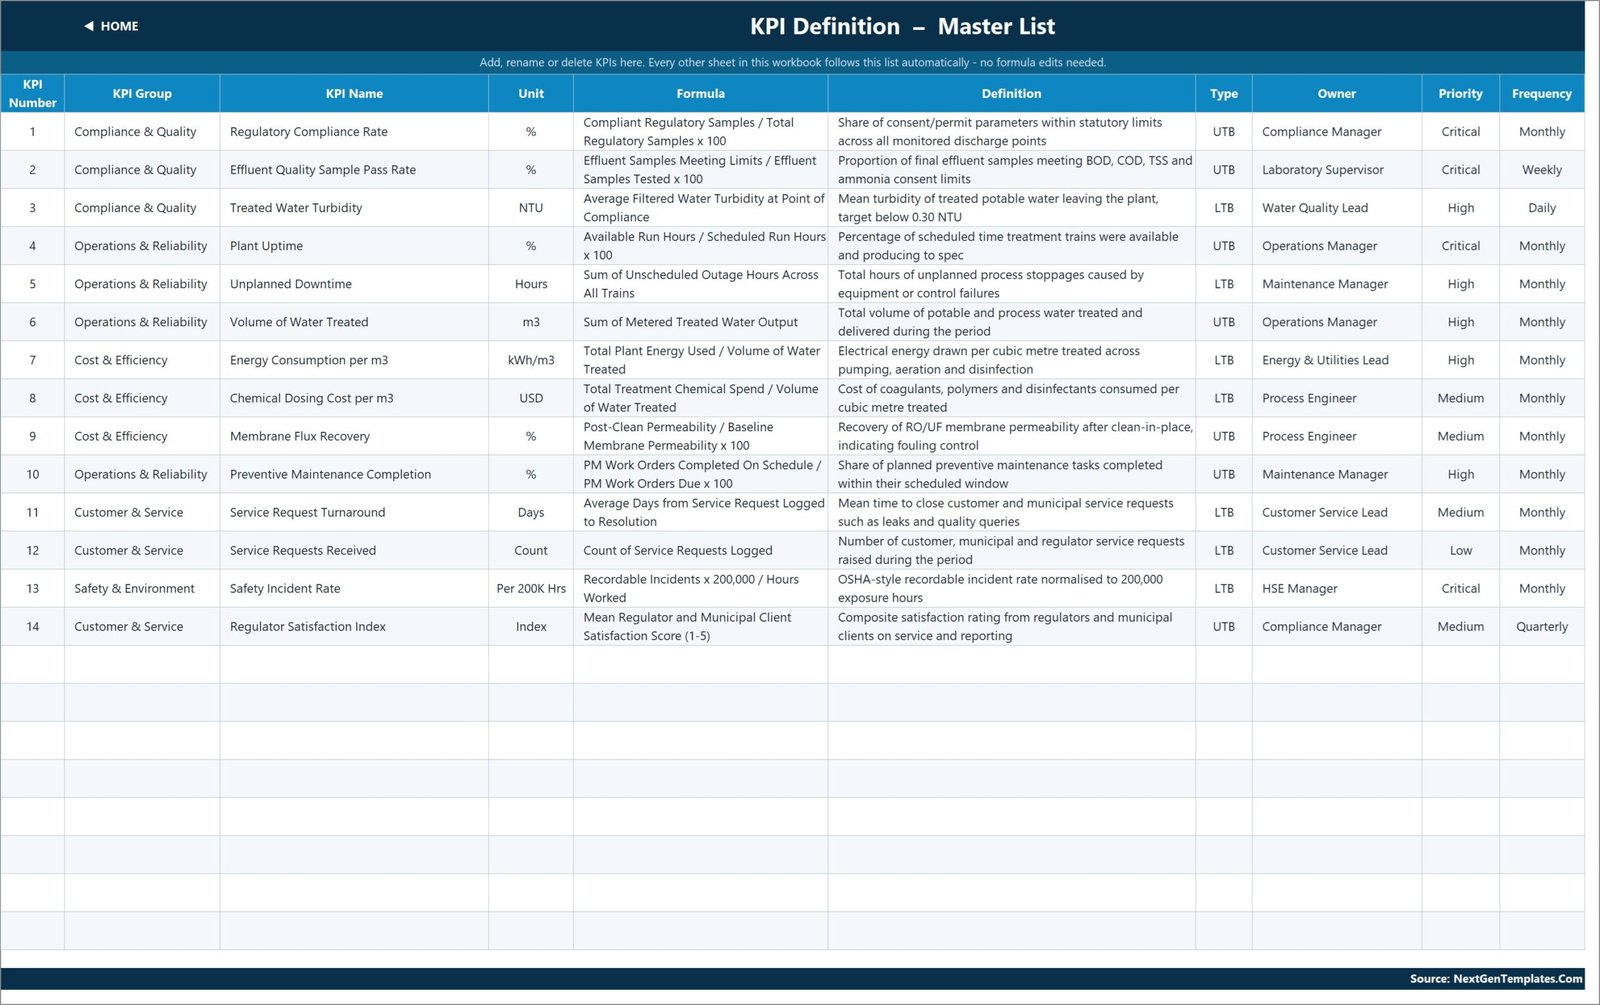This screenshot has height=1005, width=1600.
Task: Click the Unit column header
Action: point(531,93)
